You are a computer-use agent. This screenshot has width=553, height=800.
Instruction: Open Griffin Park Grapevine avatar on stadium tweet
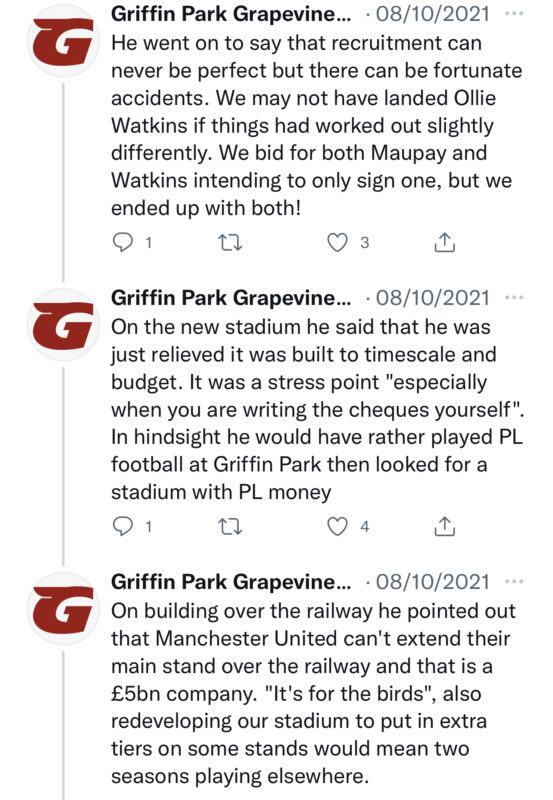pyautogui.click(x=63, y=325)
